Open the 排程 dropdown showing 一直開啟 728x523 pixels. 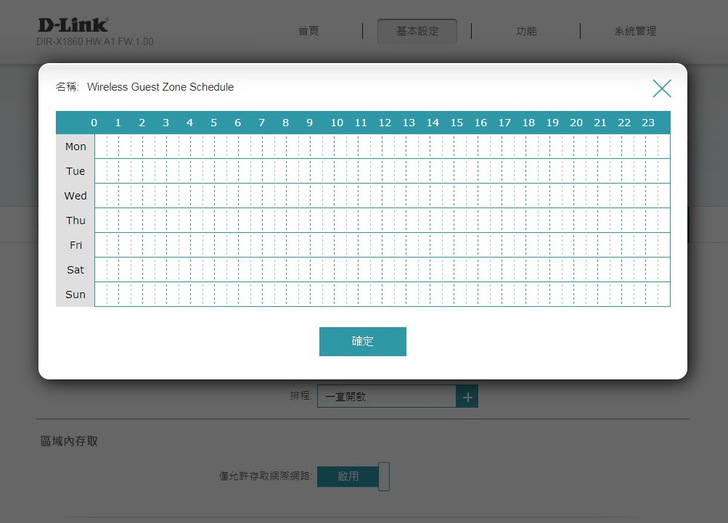point(386,397)
